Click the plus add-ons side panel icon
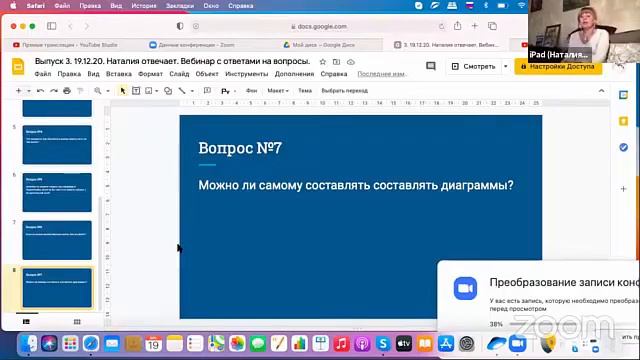This screenshot has height=360, width=640. 623,189
